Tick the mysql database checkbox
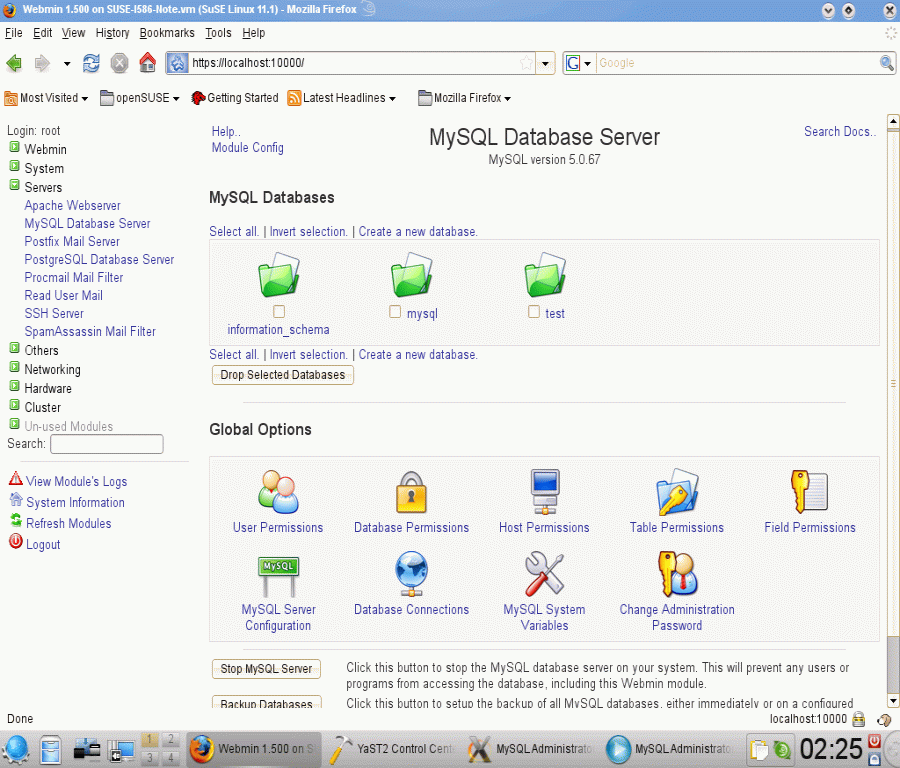This screenshot has height=768, width=900. [395, 312]
